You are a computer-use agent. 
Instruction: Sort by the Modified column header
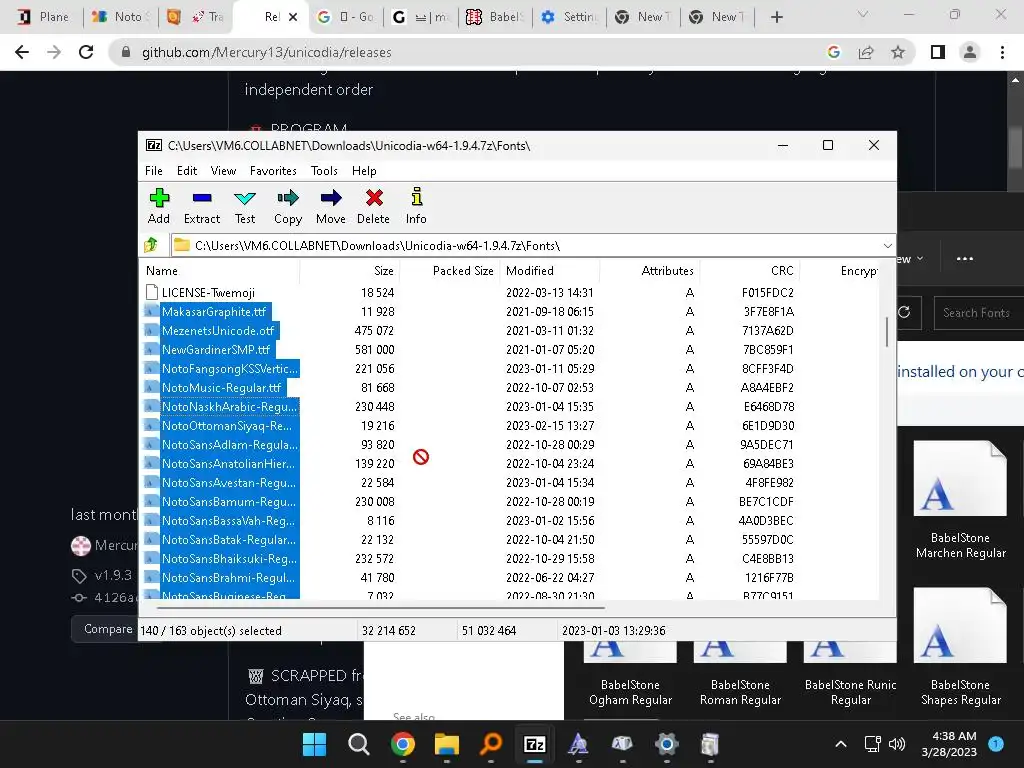click(x=550, y=270)
